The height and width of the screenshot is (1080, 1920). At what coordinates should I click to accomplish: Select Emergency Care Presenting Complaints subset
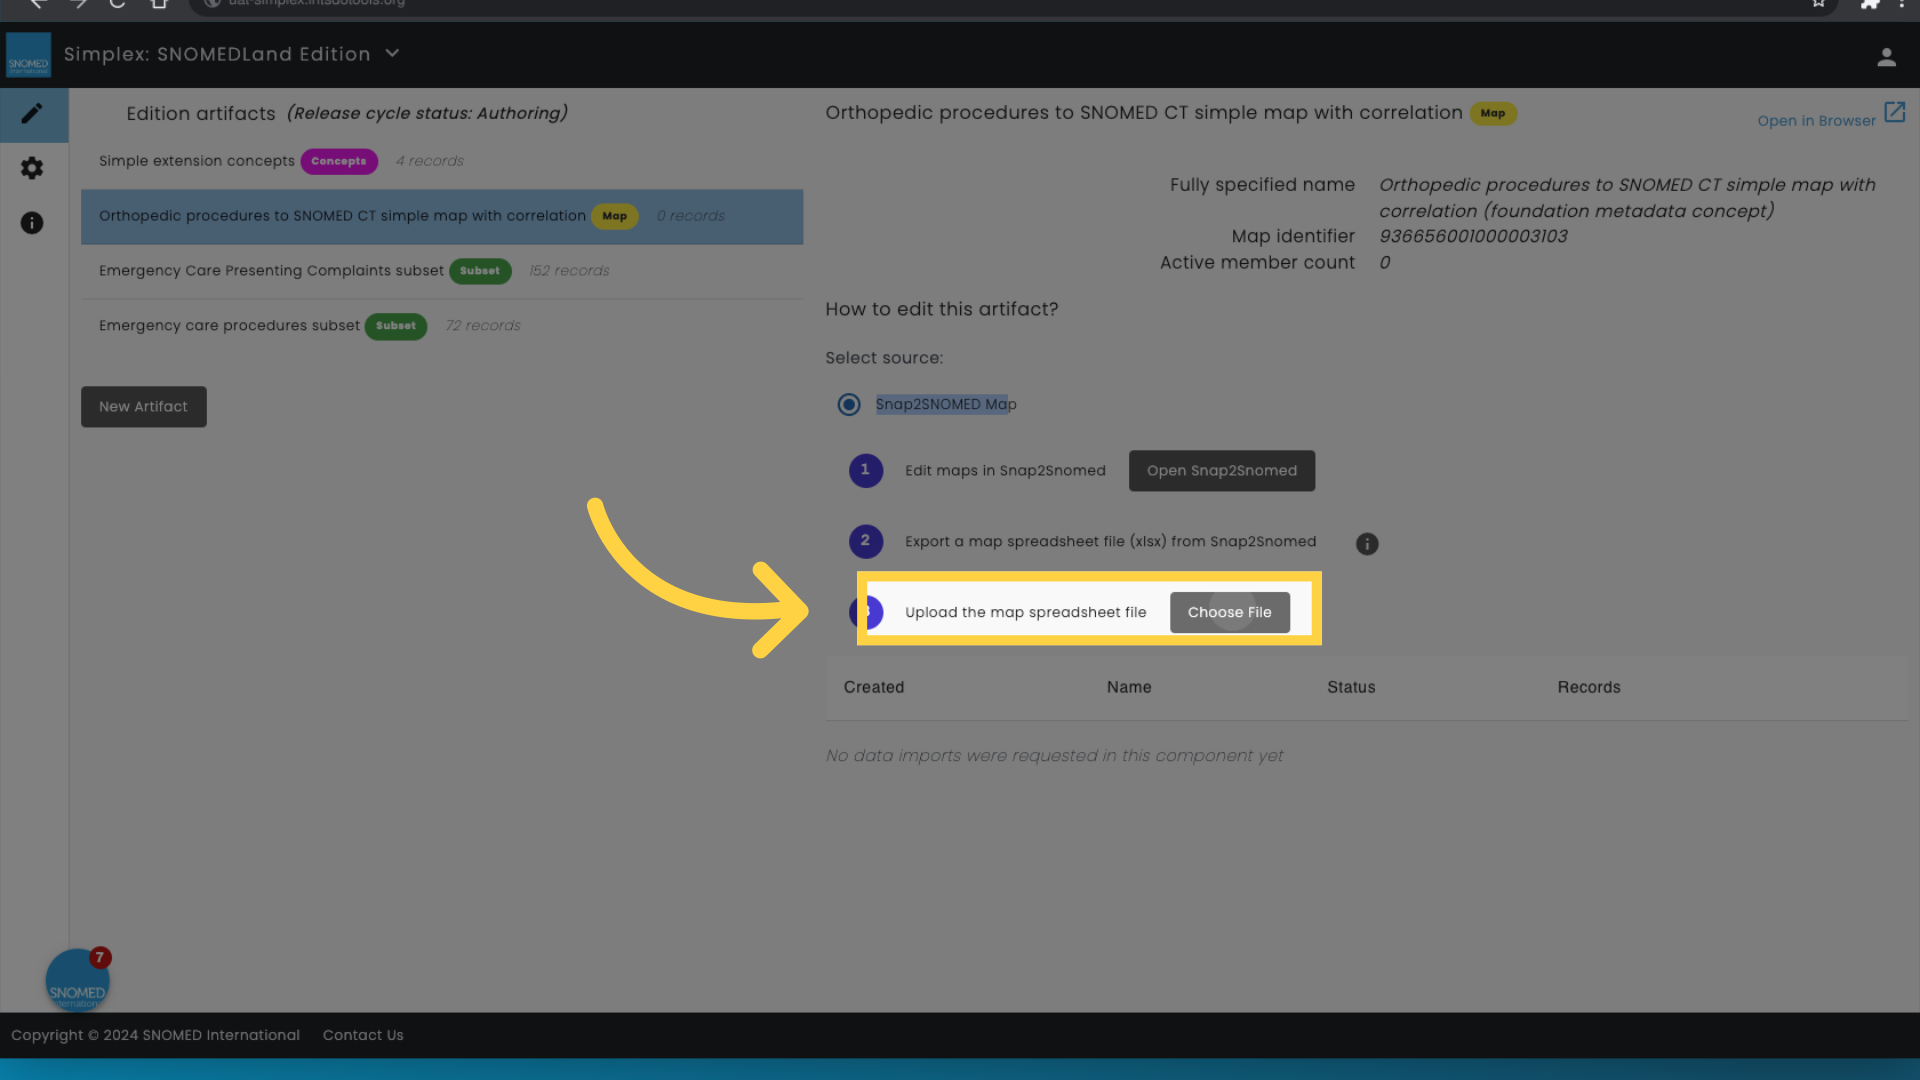[442, 272]
